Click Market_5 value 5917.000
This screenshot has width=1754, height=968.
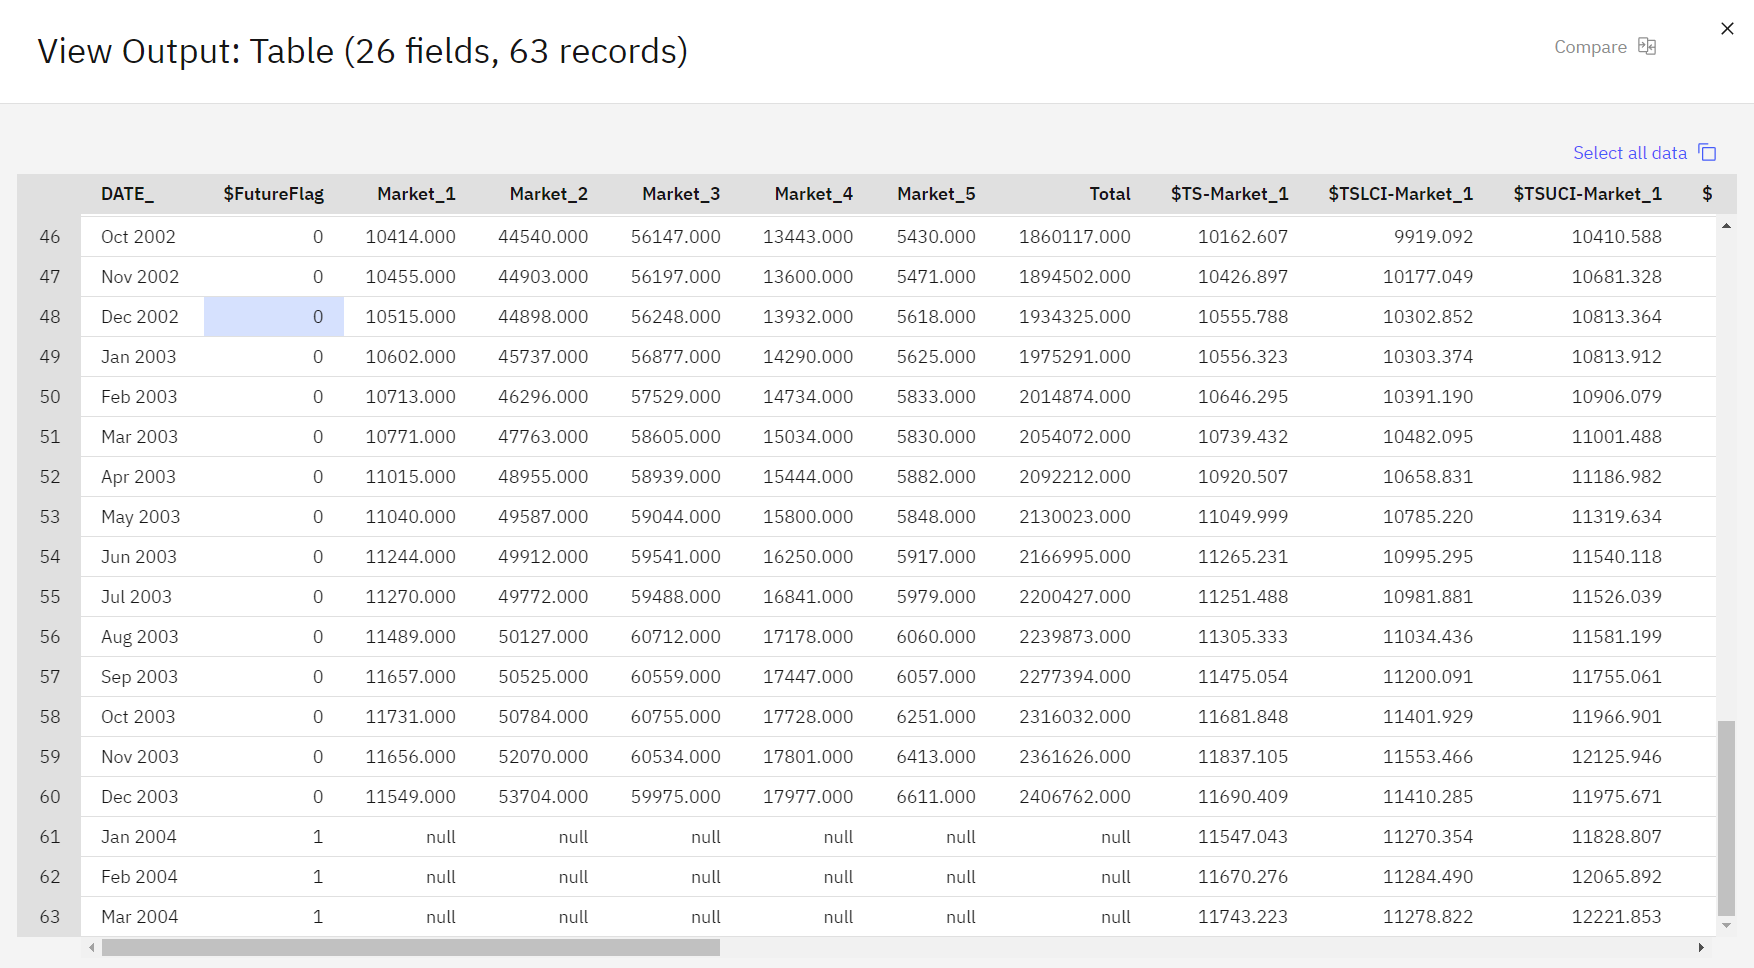pos(936,557)
